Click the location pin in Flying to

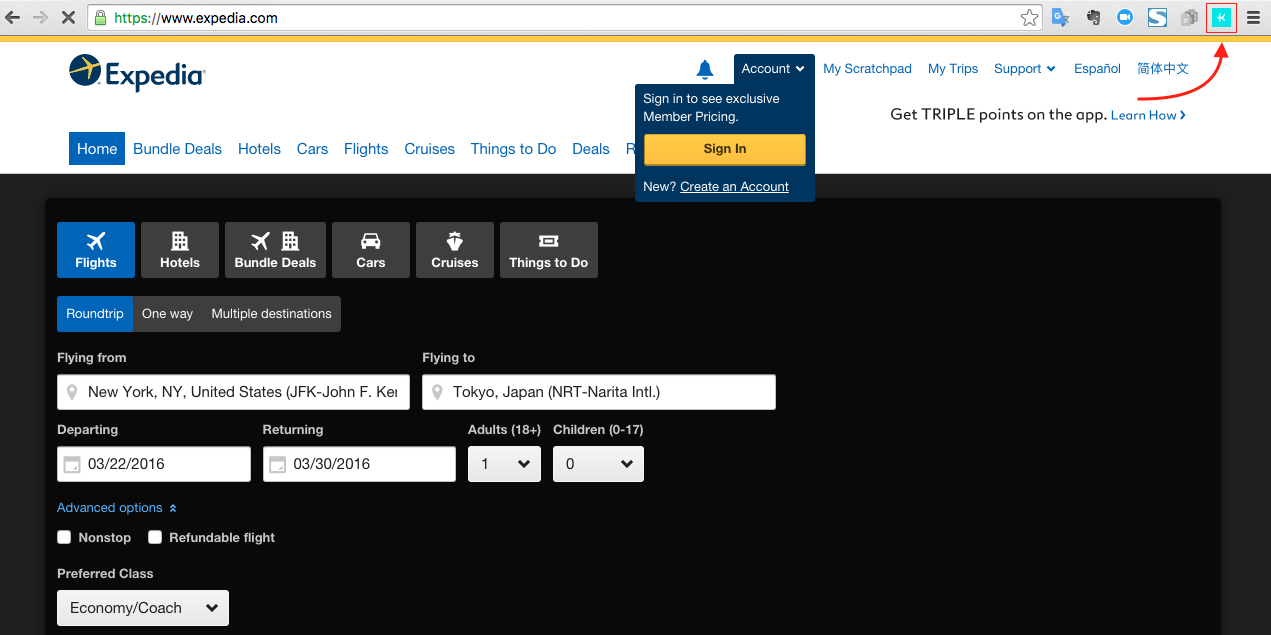coord(436,392)
